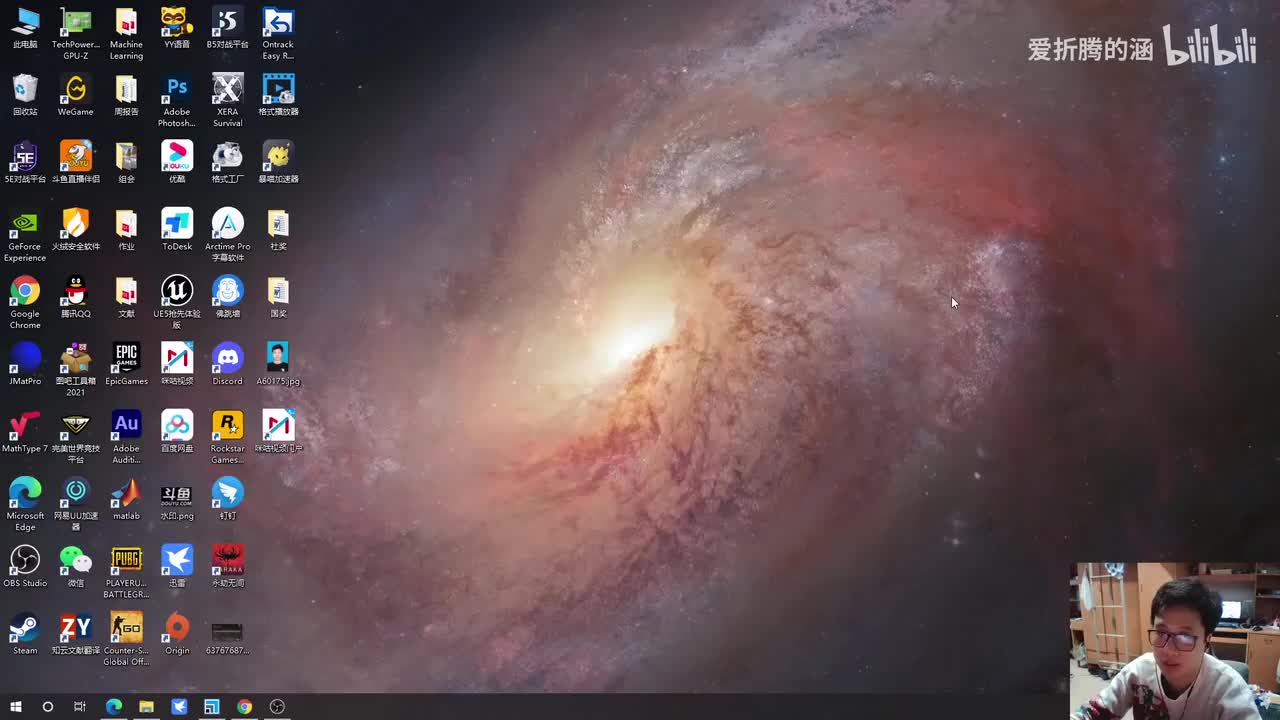
Task: Select the Microsoft Edge desktop shortcut
Action: click(x=25, y=505)
